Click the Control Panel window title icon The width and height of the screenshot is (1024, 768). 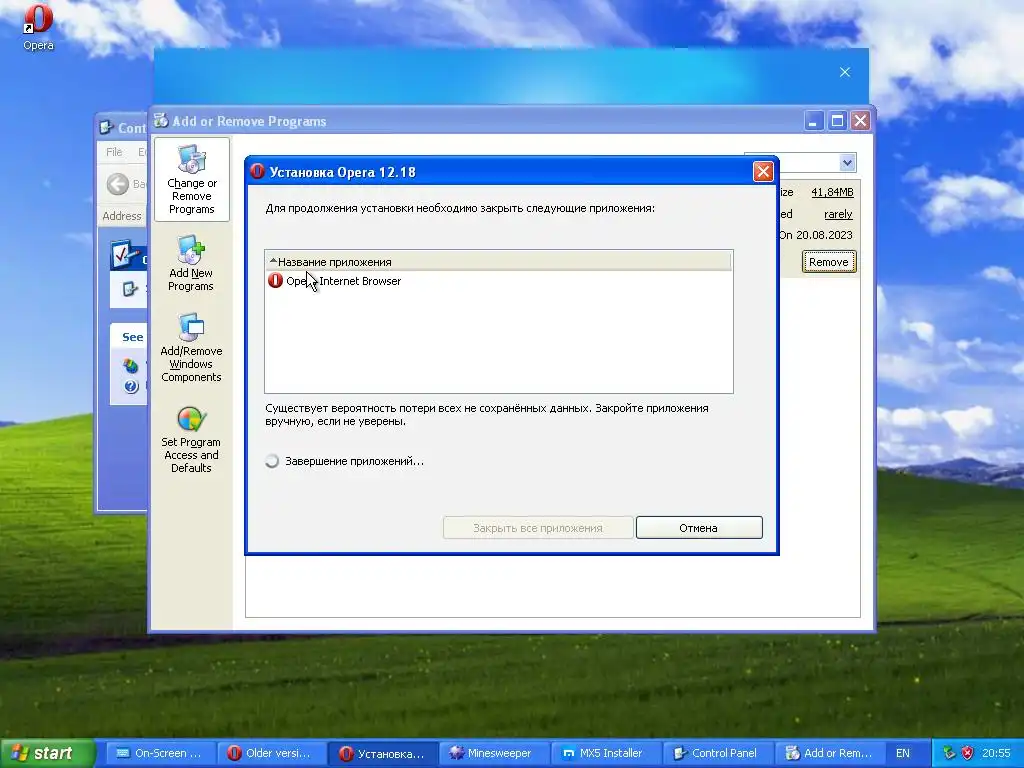(x=106, y=127)
